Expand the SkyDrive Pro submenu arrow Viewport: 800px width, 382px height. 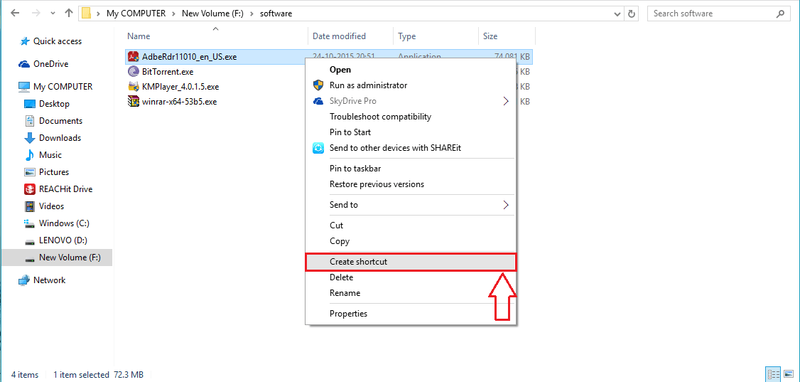(x=506, y=101)
